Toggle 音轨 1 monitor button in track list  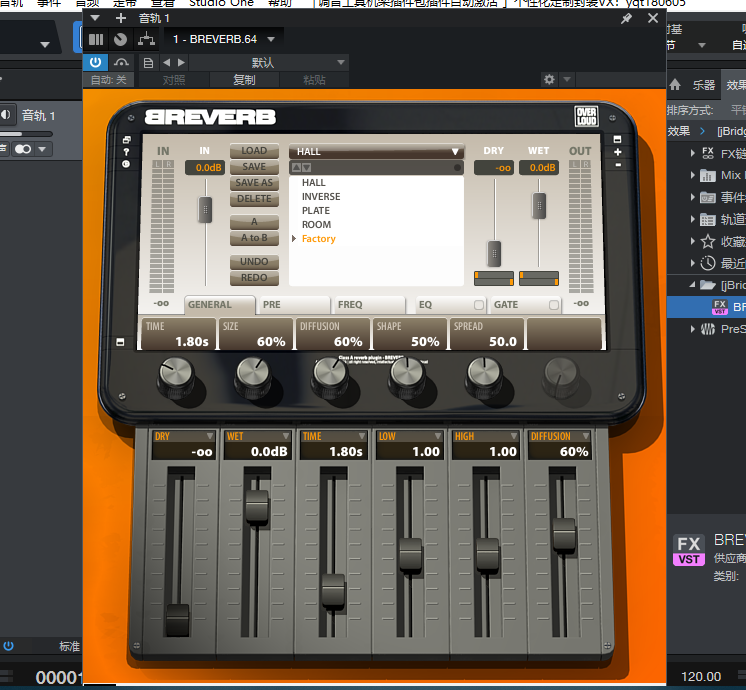[x=6, y=115]
